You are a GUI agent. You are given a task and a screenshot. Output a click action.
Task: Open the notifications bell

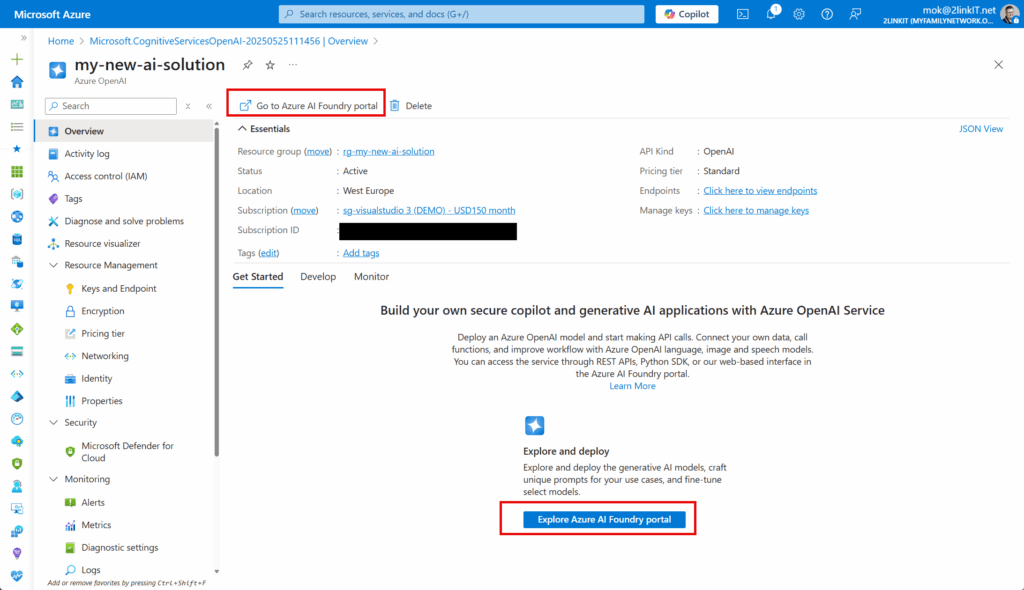point(771,14)
